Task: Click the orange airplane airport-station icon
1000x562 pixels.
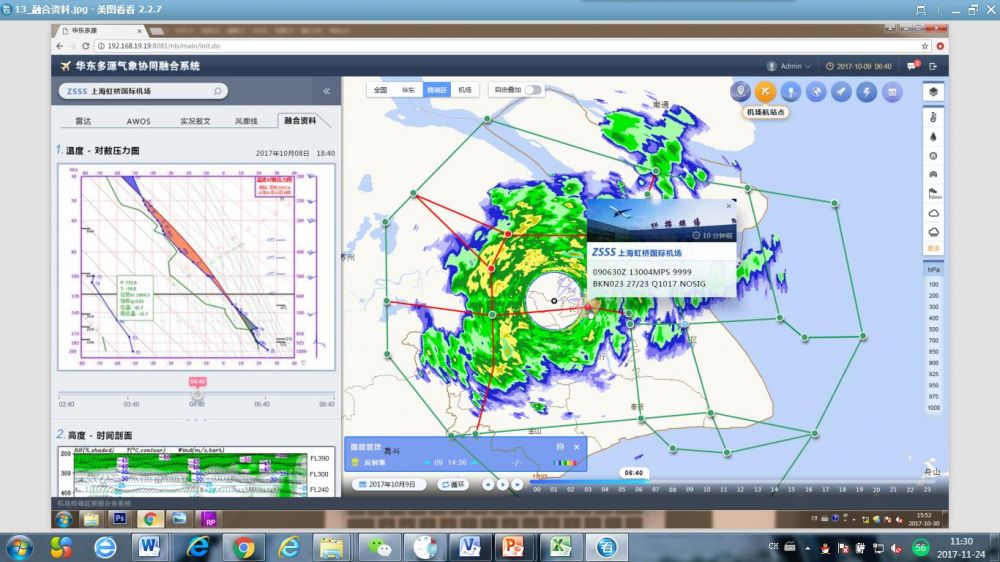Action: pyautogui.click(x=765, y=92)
